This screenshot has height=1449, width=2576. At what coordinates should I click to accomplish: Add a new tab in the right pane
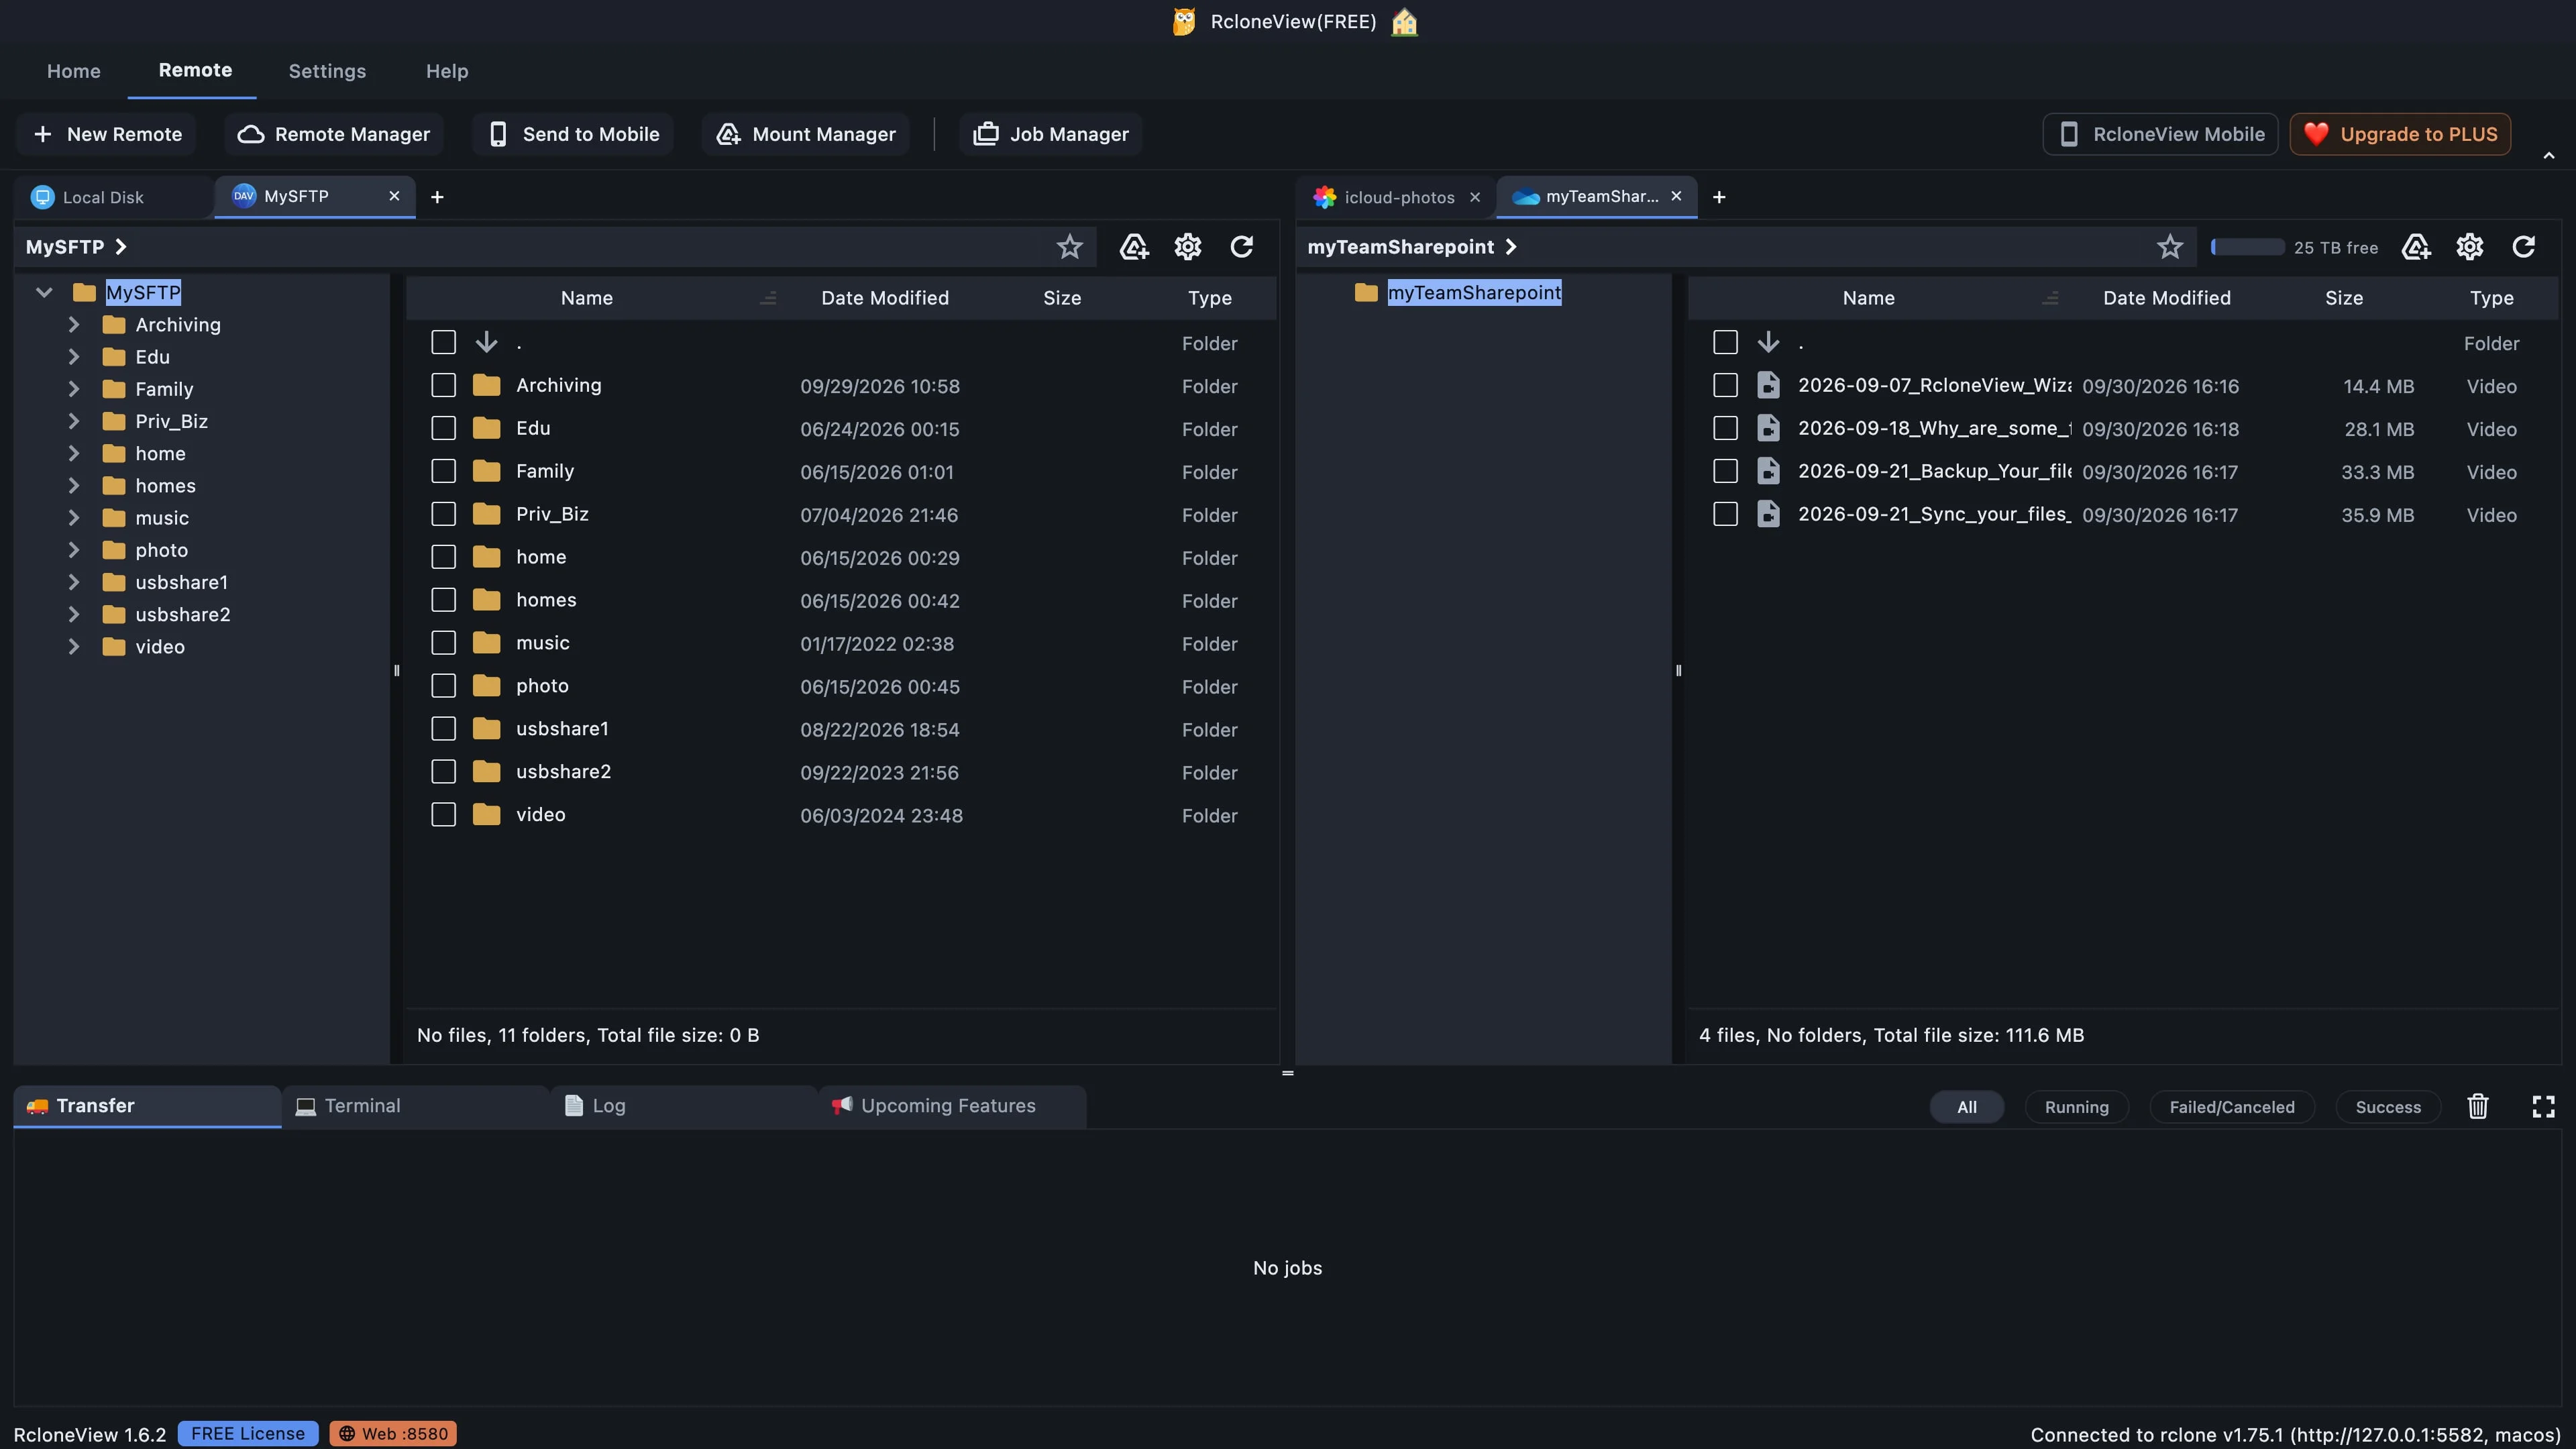(1719, 197)
